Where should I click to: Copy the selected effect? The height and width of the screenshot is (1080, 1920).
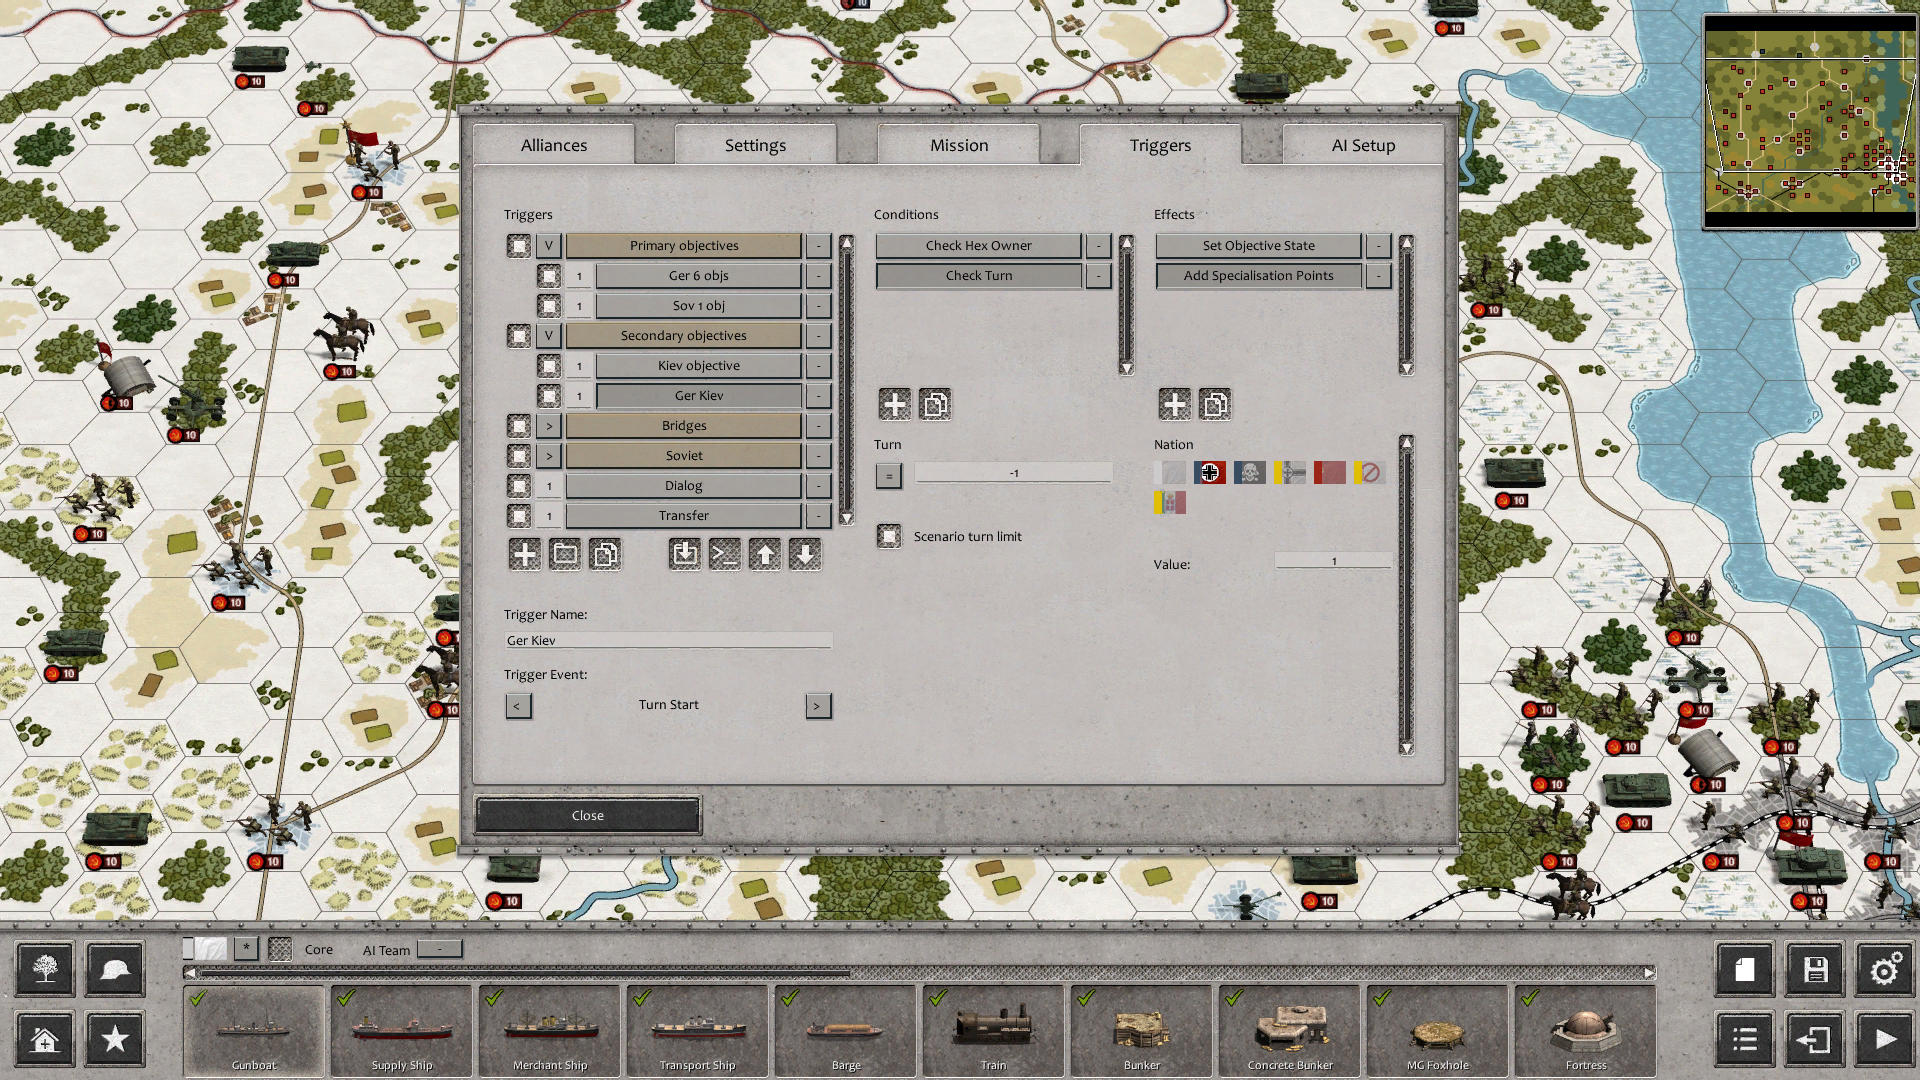click(1215, 404)
